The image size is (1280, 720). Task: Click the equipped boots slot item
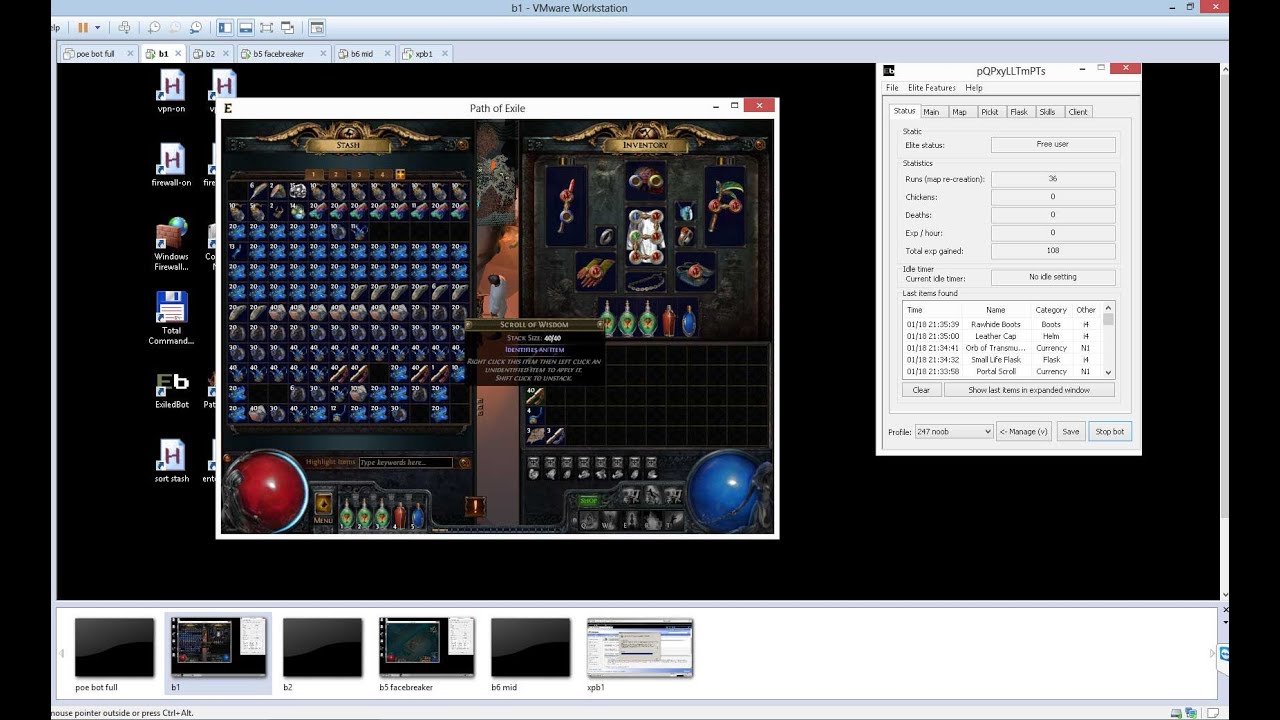(697, 271)
